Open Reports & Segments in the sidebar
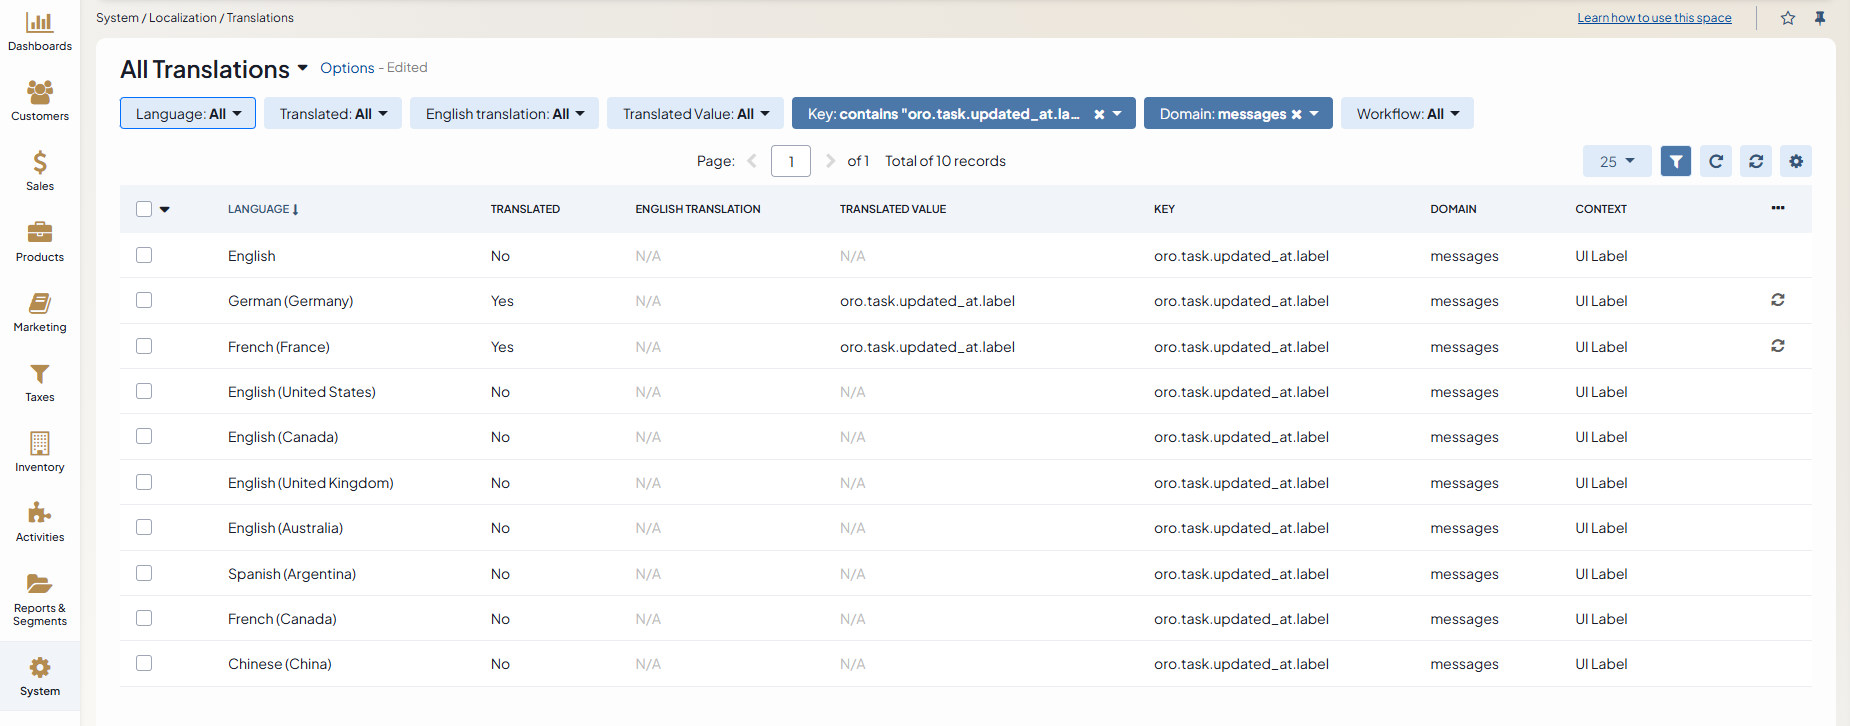Viewport: 1850px width, 726px height. [40, 599]
